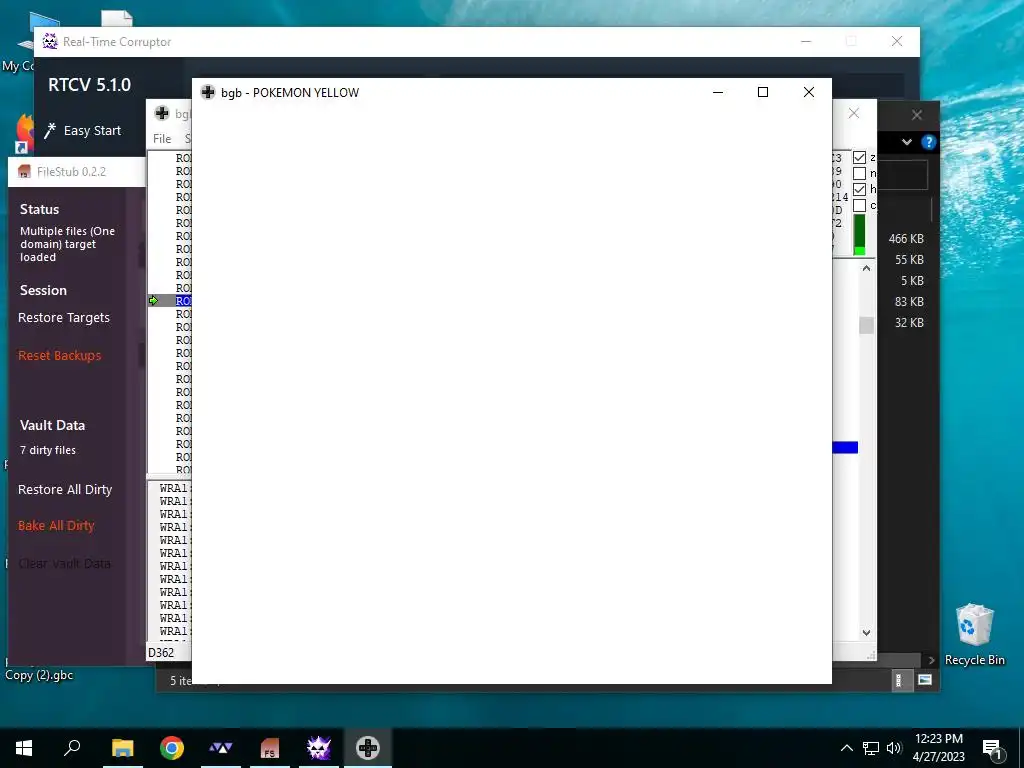
Task: Toggle the h flag checkbox in debugger
Action: pos(859,189)
